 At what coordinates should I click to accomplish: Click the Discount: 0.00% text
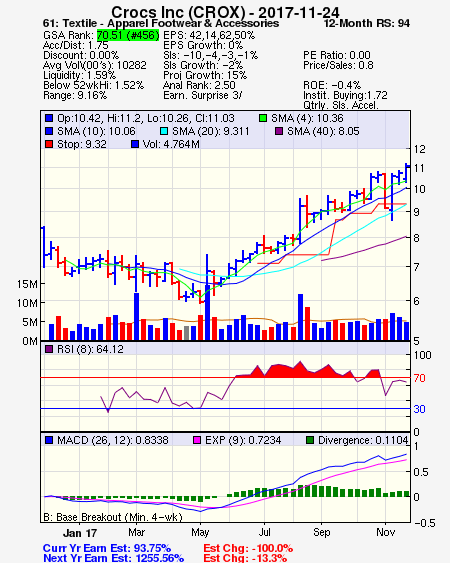(81, 55)
